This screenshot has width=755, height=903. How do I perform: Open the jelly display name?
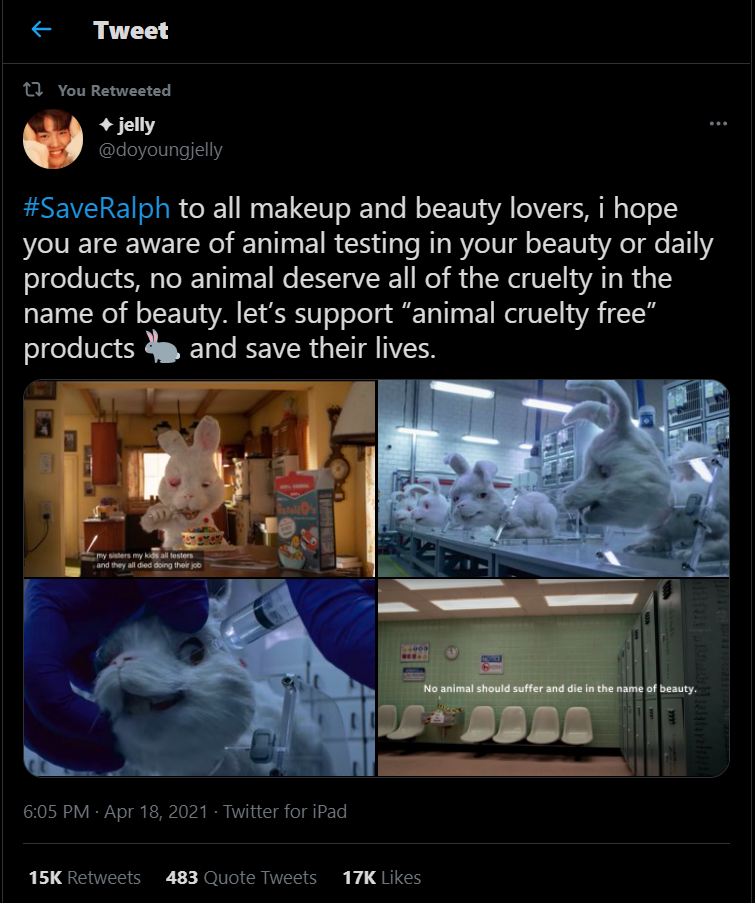click(127, 124)
